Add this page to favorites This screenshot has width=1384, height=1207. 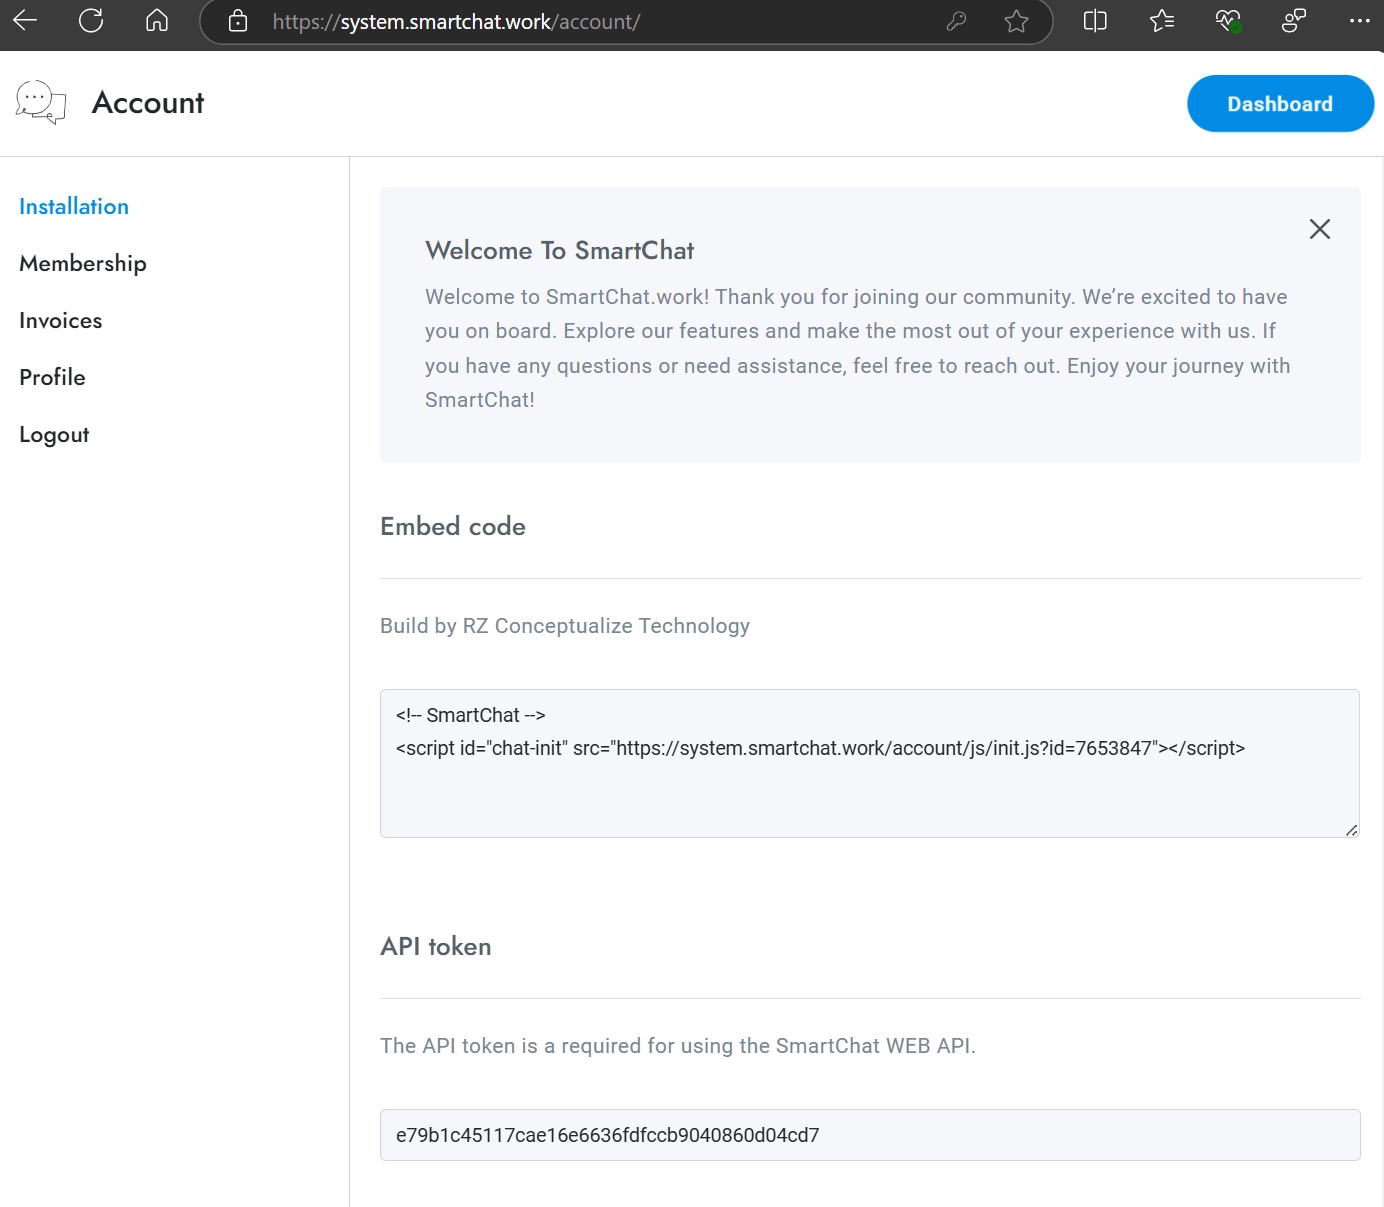click(1016, 22)
